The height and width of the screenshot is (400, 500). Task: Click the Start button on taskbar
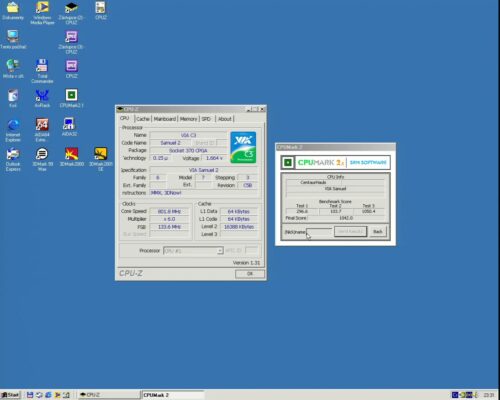click(x=10, y=395)
